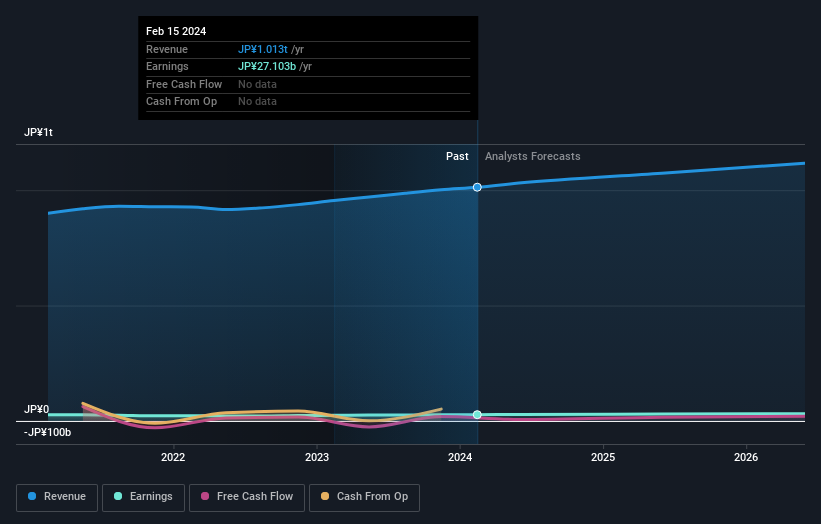Toggle the Revenue legend series
This screenshot has height=524, width=821.
tap(57, 497)
